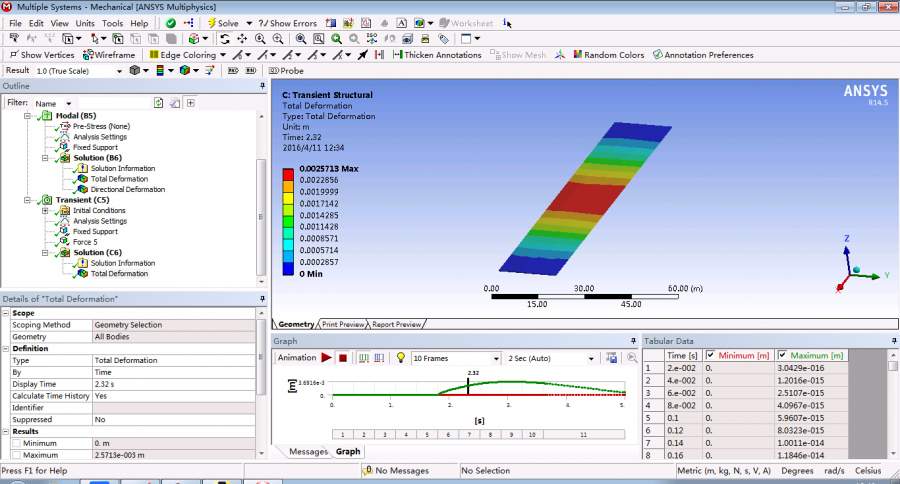This screenshot has width=900, height=484.
Task: Open the Tools menu
Action: point(112,23)
